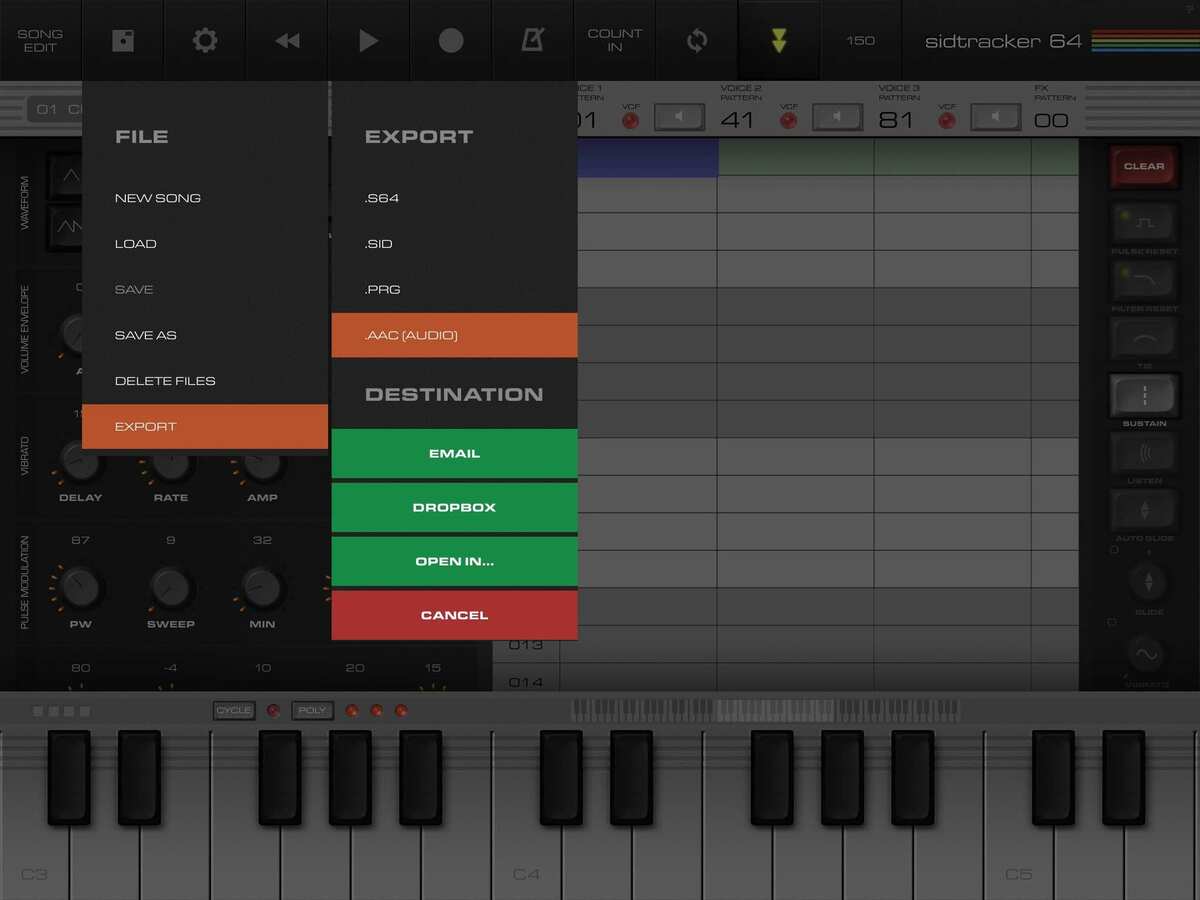Viewport: 1200px width, 900px height.
Task: Toggle the Listen button
Action: 1145,453
